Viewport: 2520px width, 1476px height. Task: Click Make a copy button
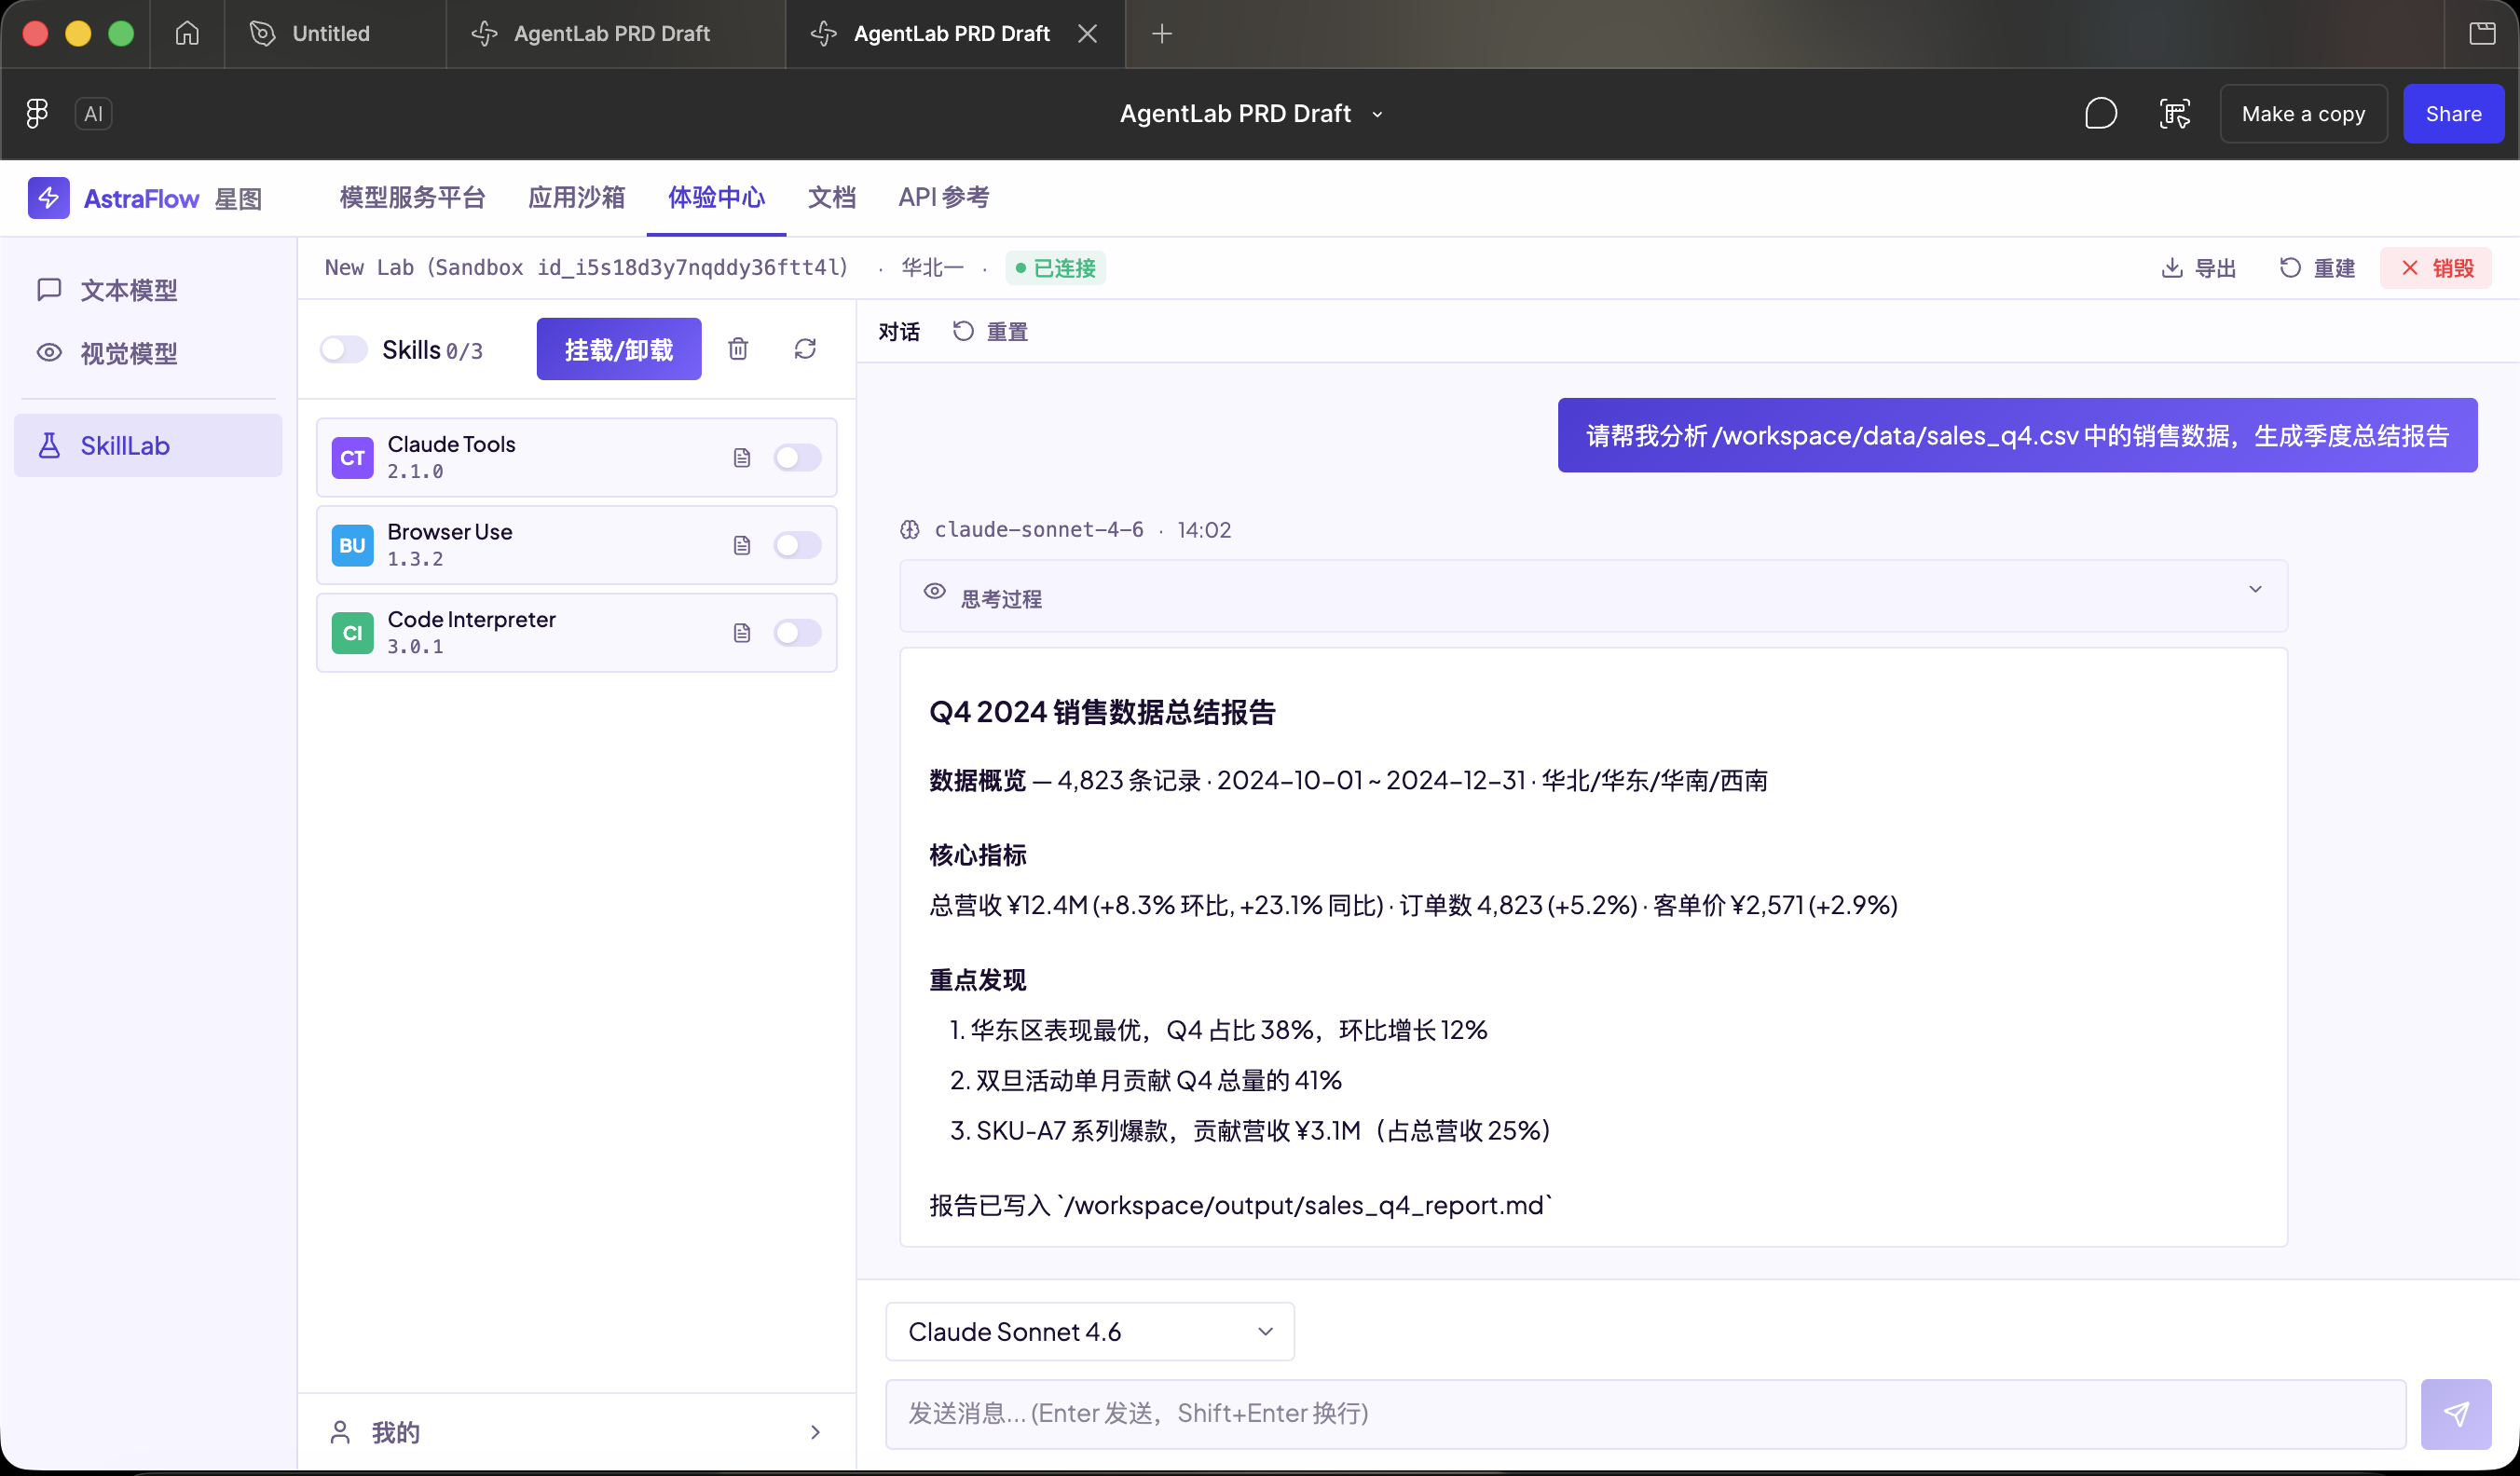[x=2303, y=114]
